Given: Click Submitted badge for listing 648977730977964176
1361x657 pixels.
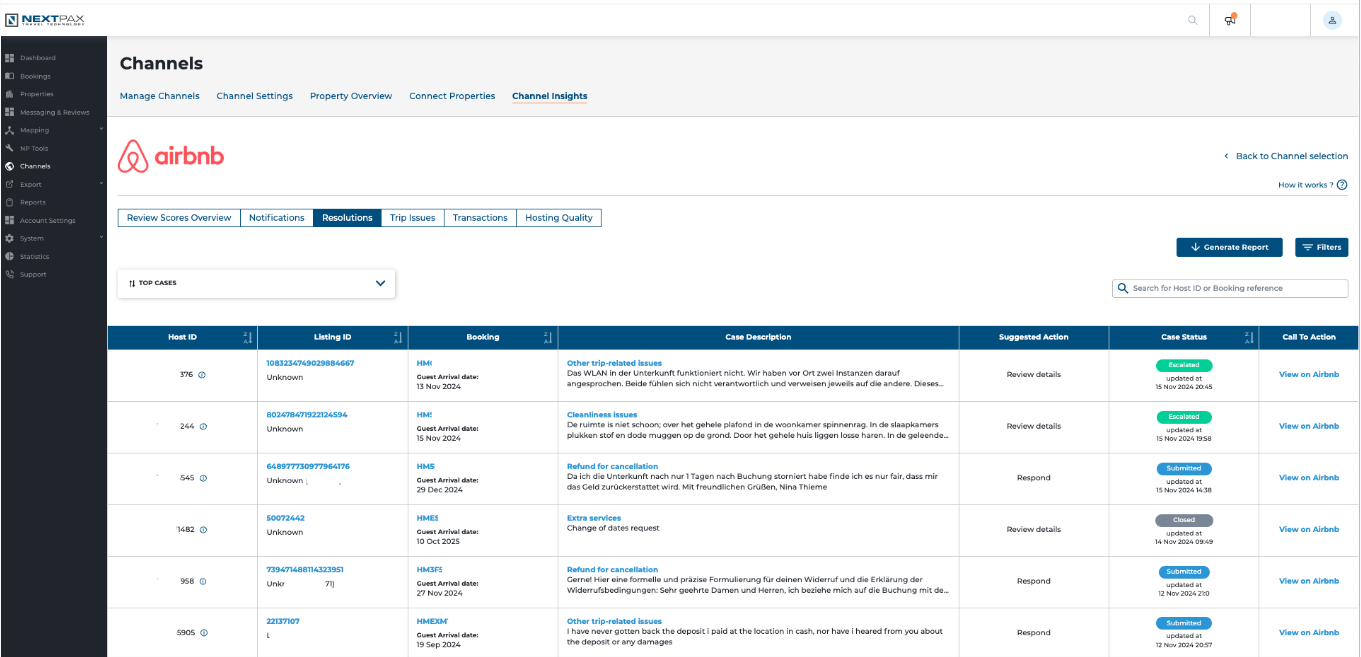Looking at the screenshot, I should coord(1184,469).
